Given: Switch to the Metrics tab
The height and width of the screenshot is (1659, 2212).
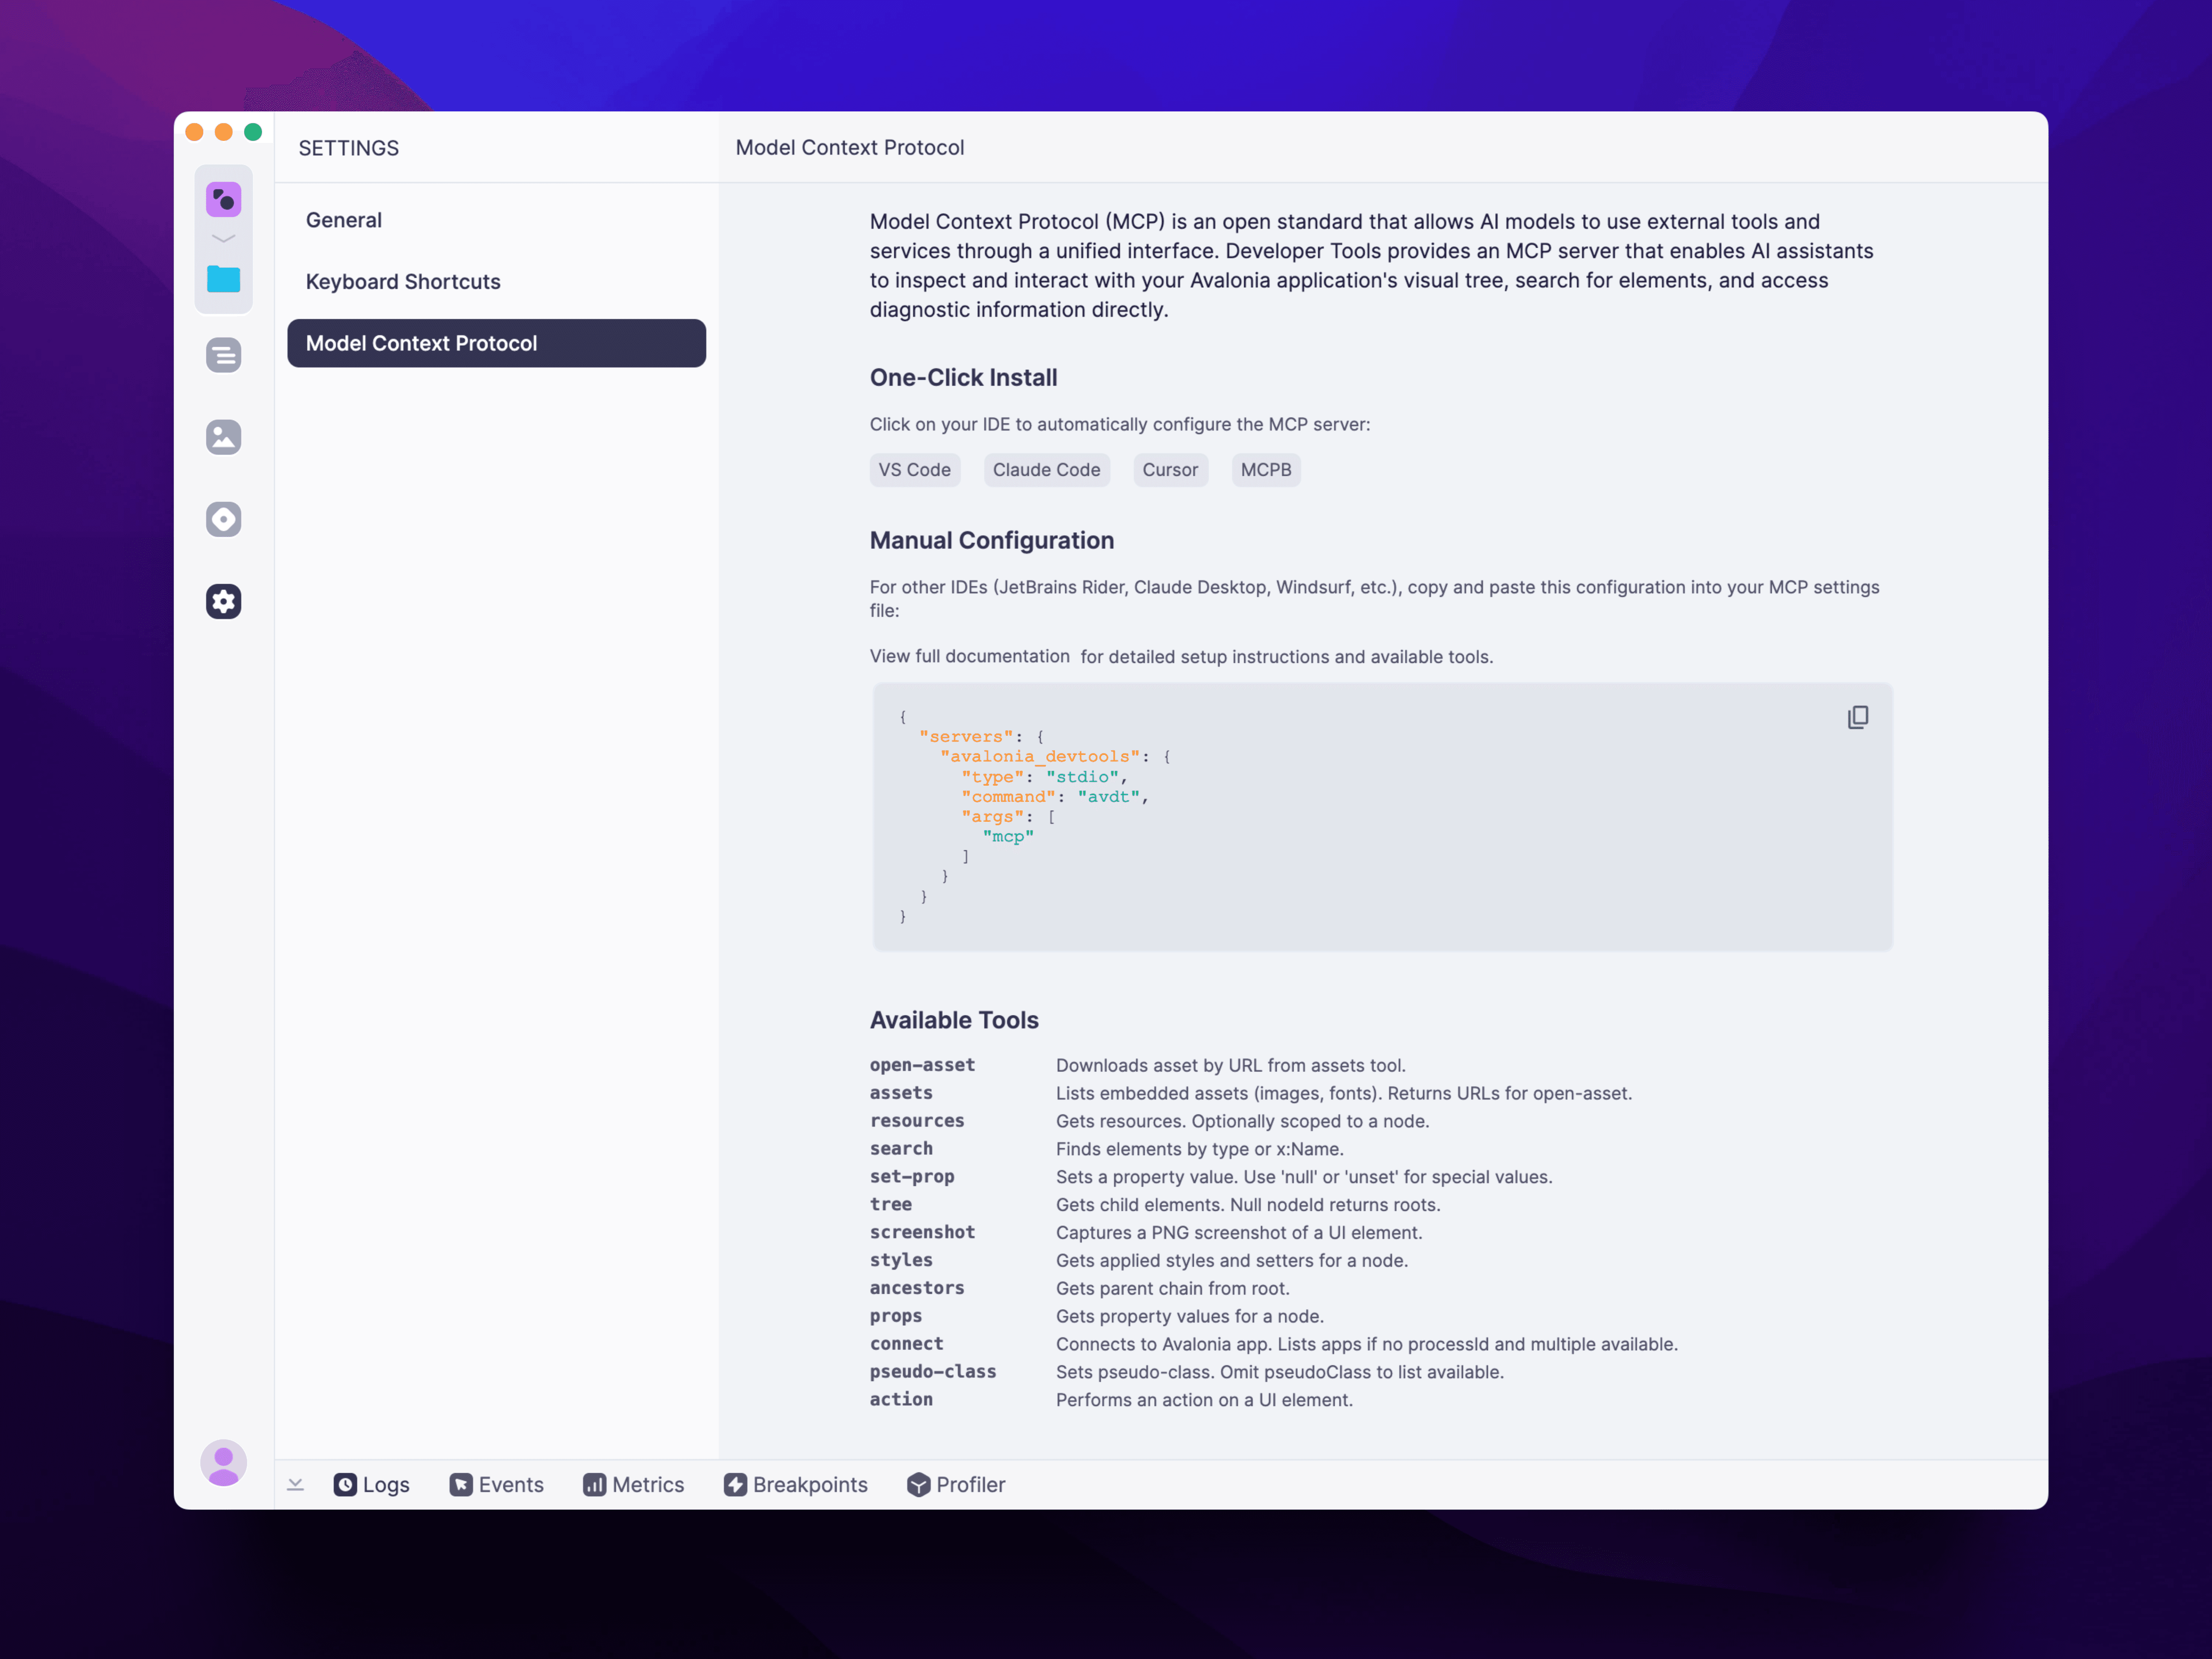Looking at the screenshot, I should [x=634, y=1485].
